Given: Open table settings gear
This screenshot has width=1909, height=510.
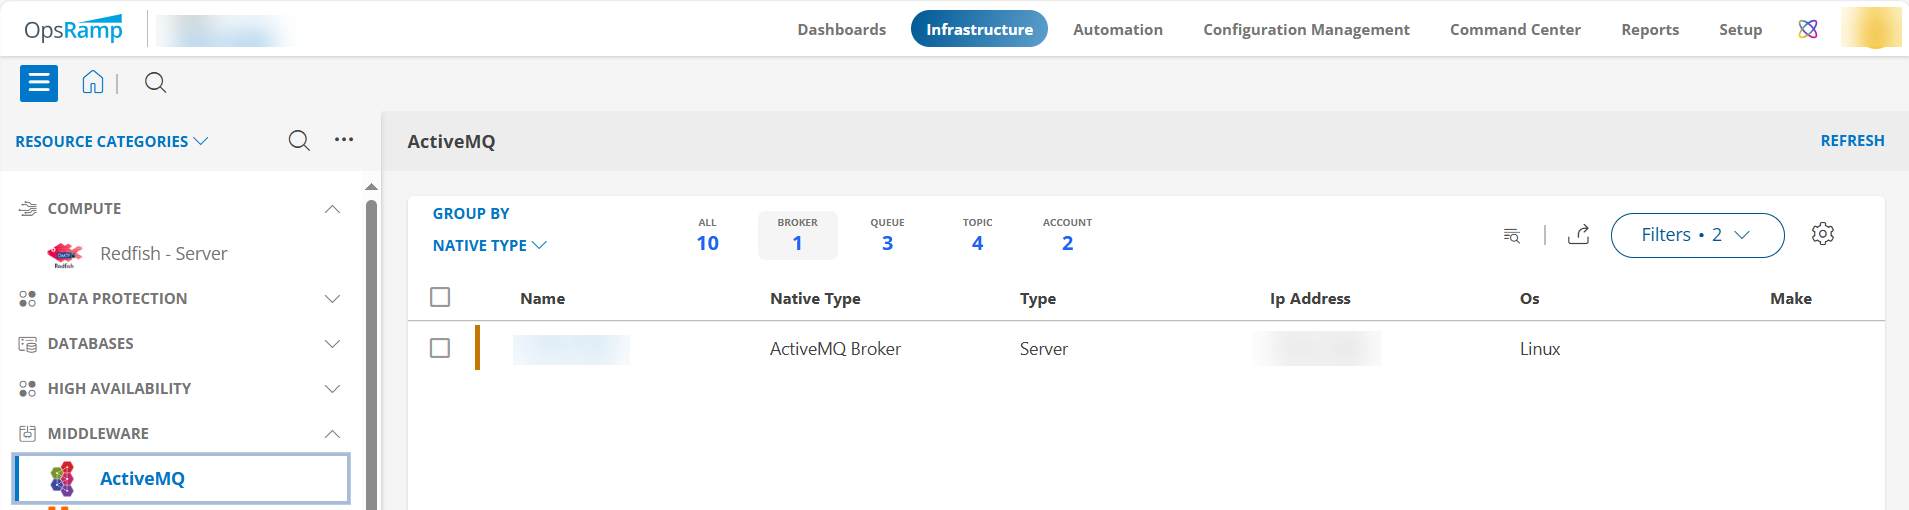Looking at the screenshot, I should tap(1823, 234).
